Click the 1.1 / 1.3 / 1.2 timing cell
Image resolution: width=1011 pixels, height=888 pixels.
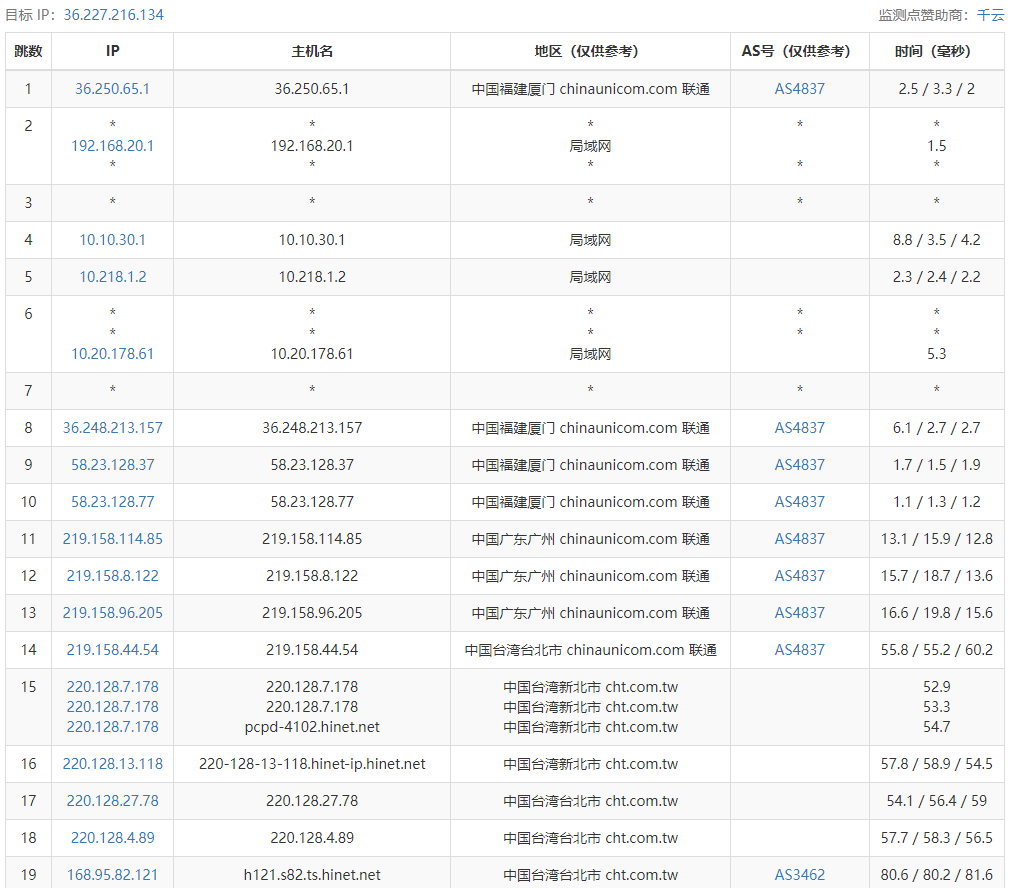click(937, 502)
